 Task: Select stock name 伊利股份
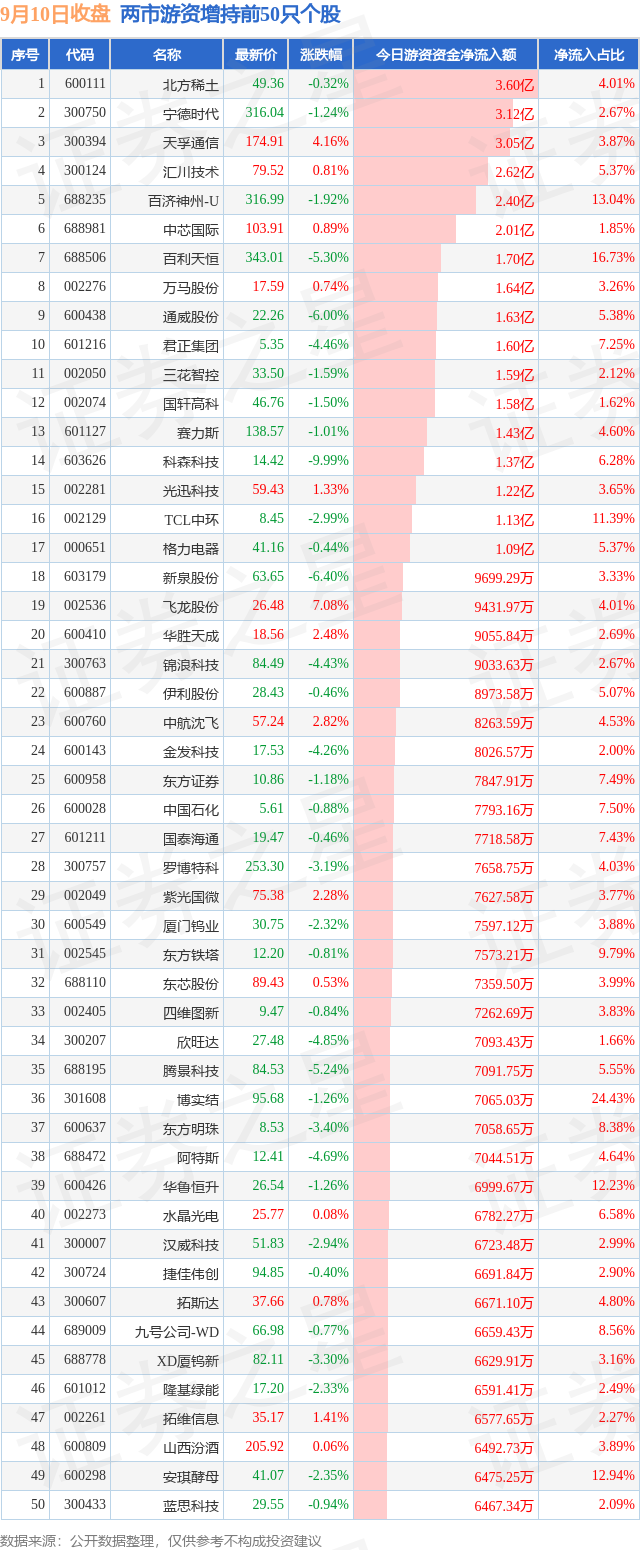click(191, 693)
